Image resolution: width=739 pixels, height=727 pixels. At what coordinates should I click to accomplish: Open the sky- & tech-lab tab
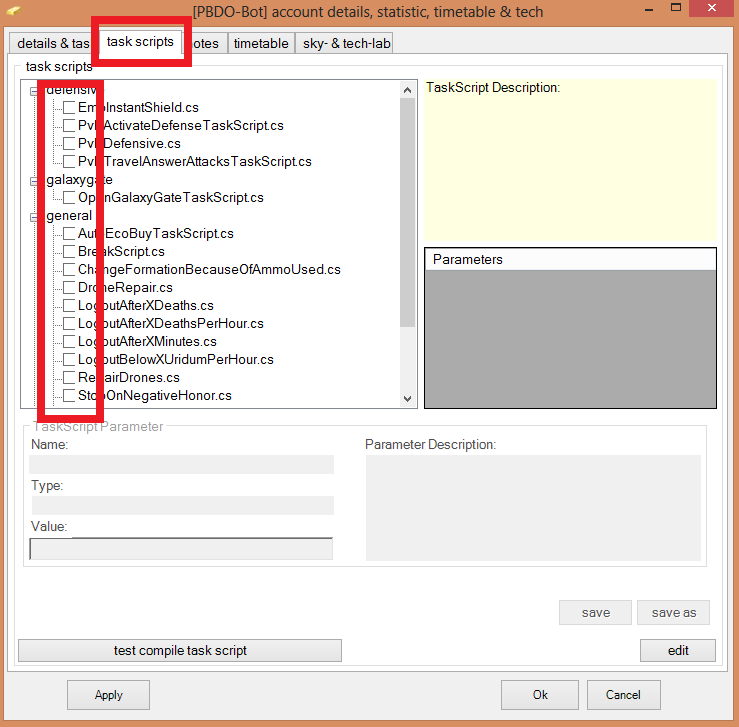(346, 43)
